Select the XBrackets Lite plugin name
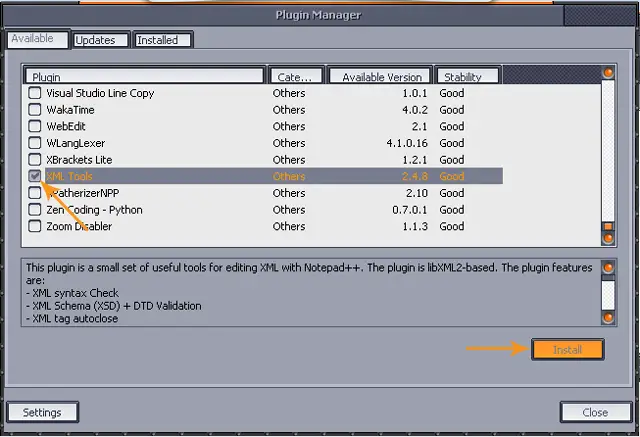640x437 pixels. click(x=79, y=160)
